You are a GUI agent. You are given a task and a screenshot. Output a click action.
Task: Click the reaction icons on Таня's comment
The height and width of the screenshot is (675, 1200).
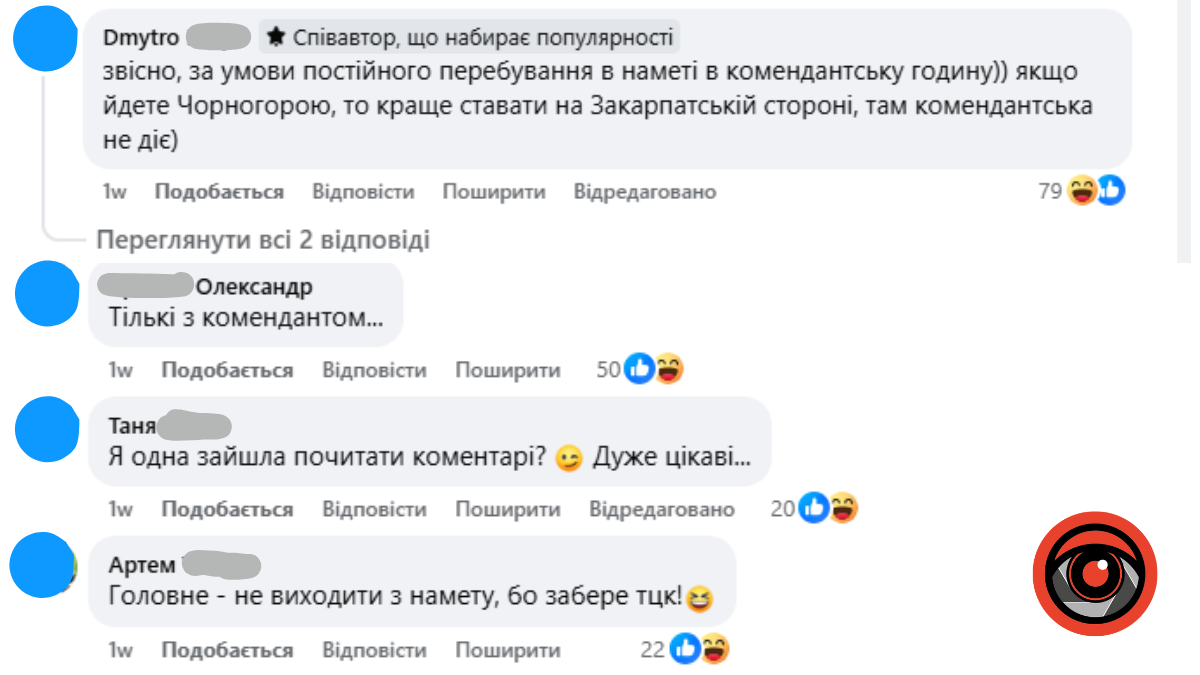[829, 509]
